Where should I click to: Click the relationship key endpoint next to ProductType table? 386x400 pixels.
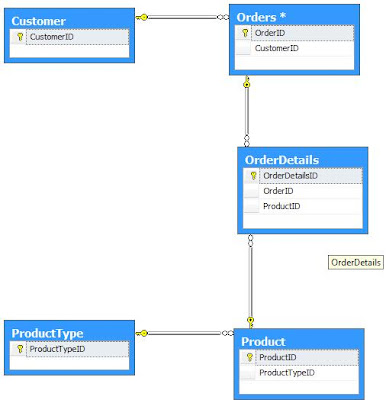tap(142, 333)
